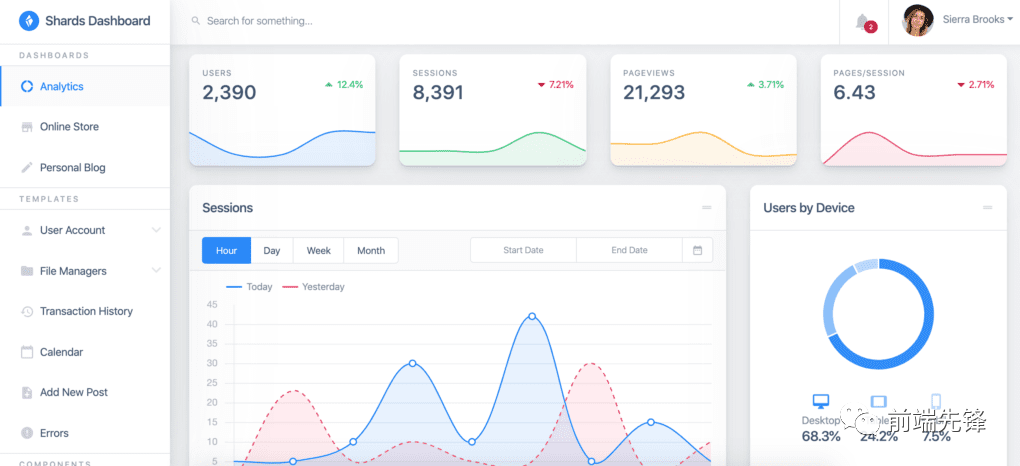Image resolution: width=1020 pixels, height=466 pixels.
Task: Open the notifications bell icon
Action: click(863, 22)
